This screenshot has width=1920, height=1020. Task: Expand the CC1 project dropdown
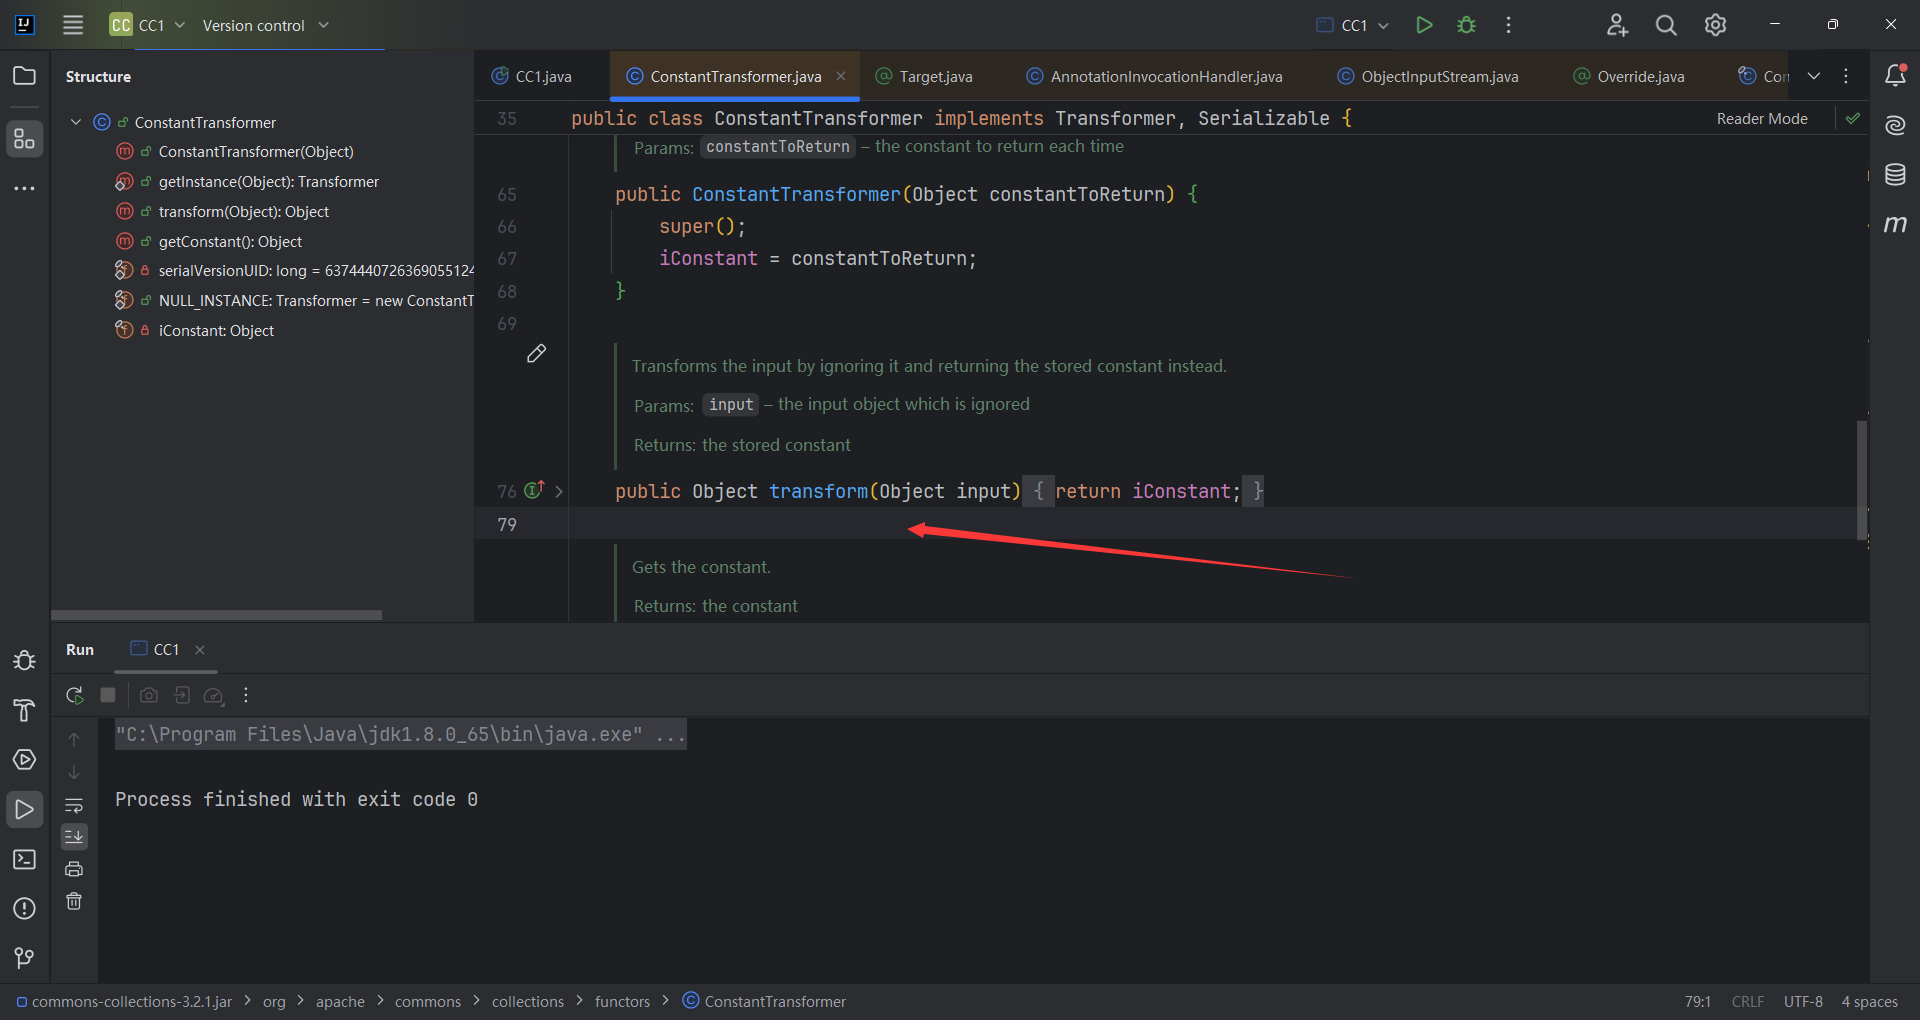point(148,25)
